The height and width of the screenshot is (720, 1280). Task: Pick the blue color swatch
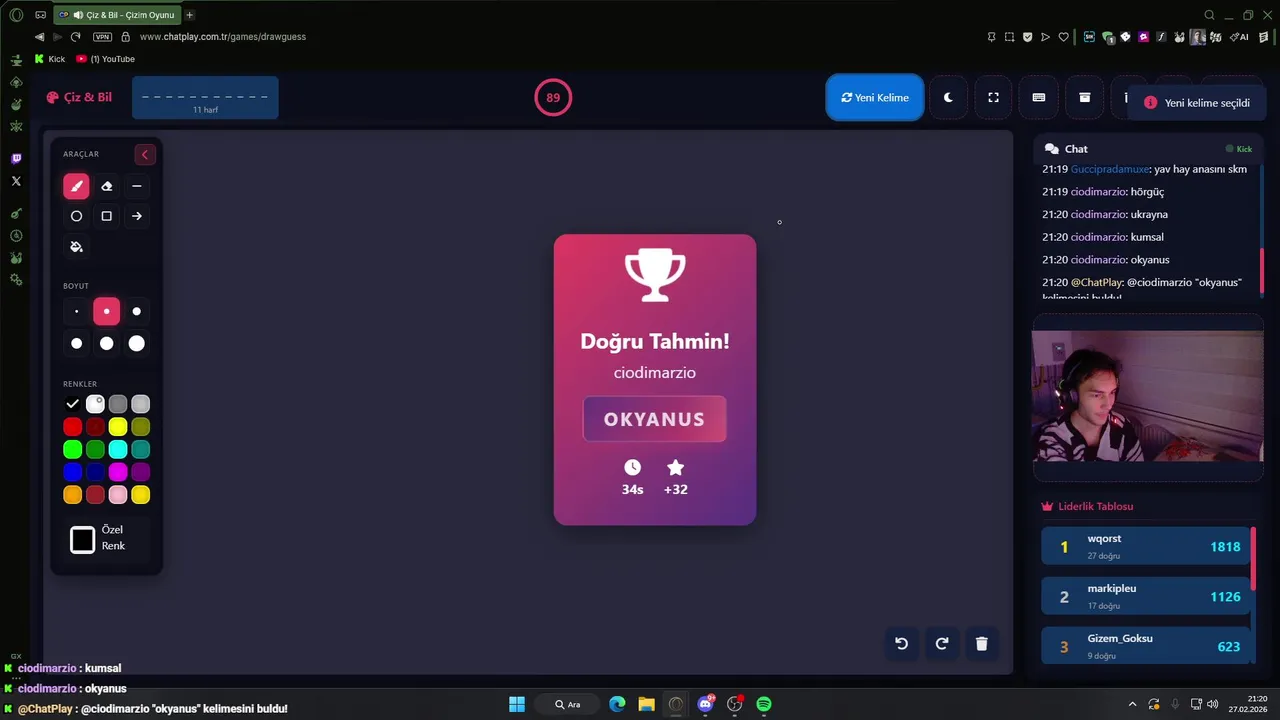coord(73,472)
